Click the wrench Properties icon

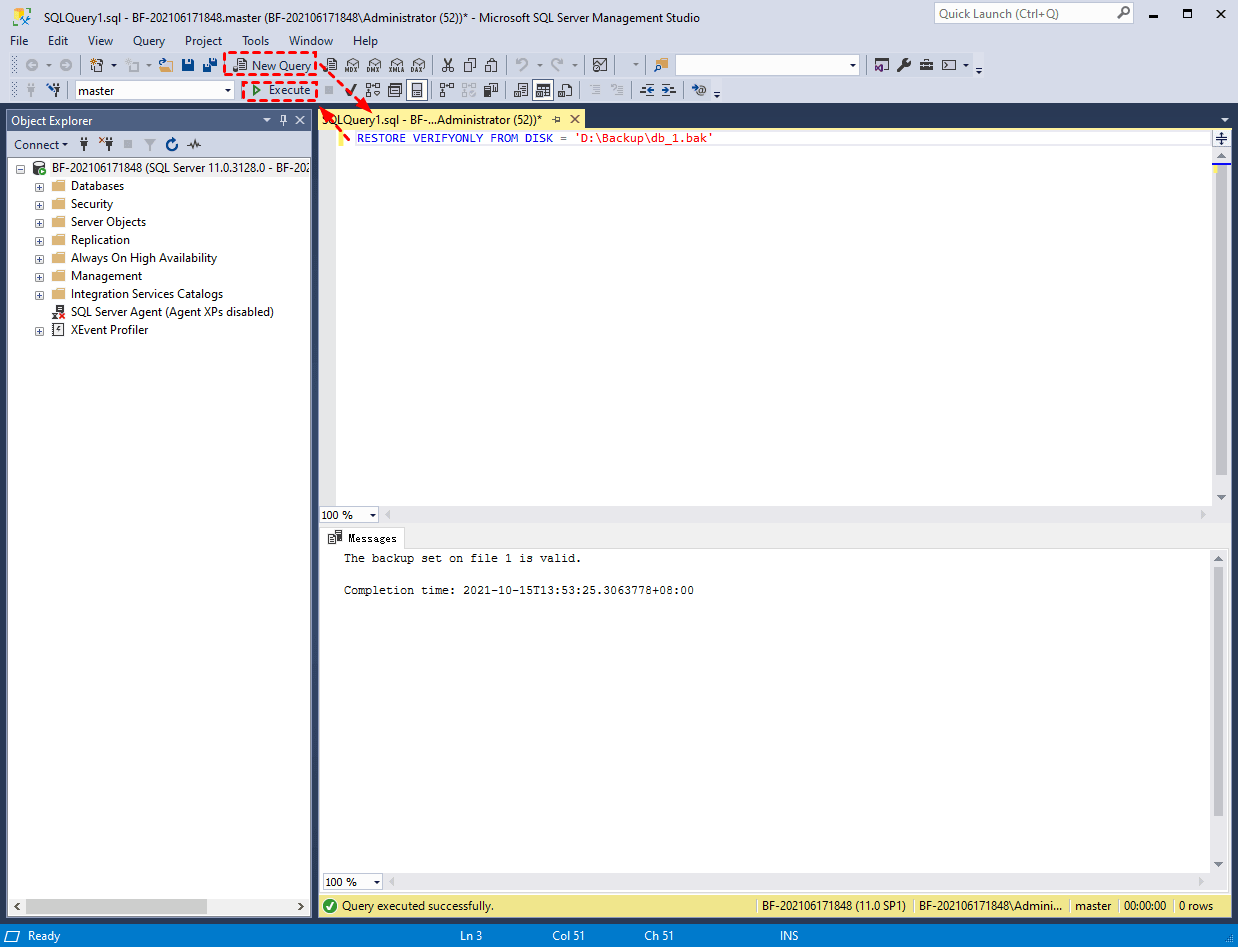pyautogui.click(x=904, y=66)
